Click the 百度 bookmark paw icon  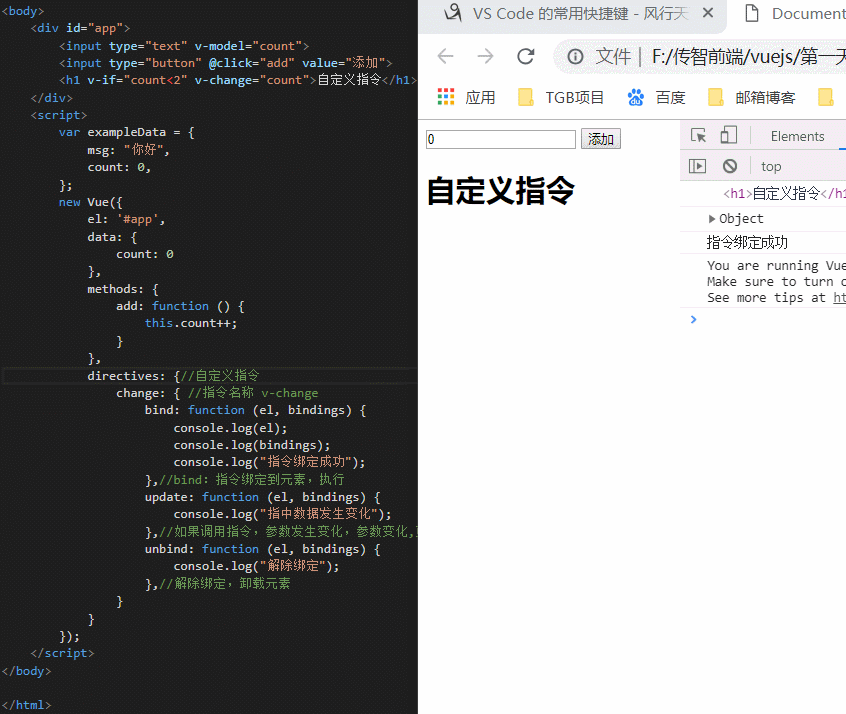click(636, 98)
